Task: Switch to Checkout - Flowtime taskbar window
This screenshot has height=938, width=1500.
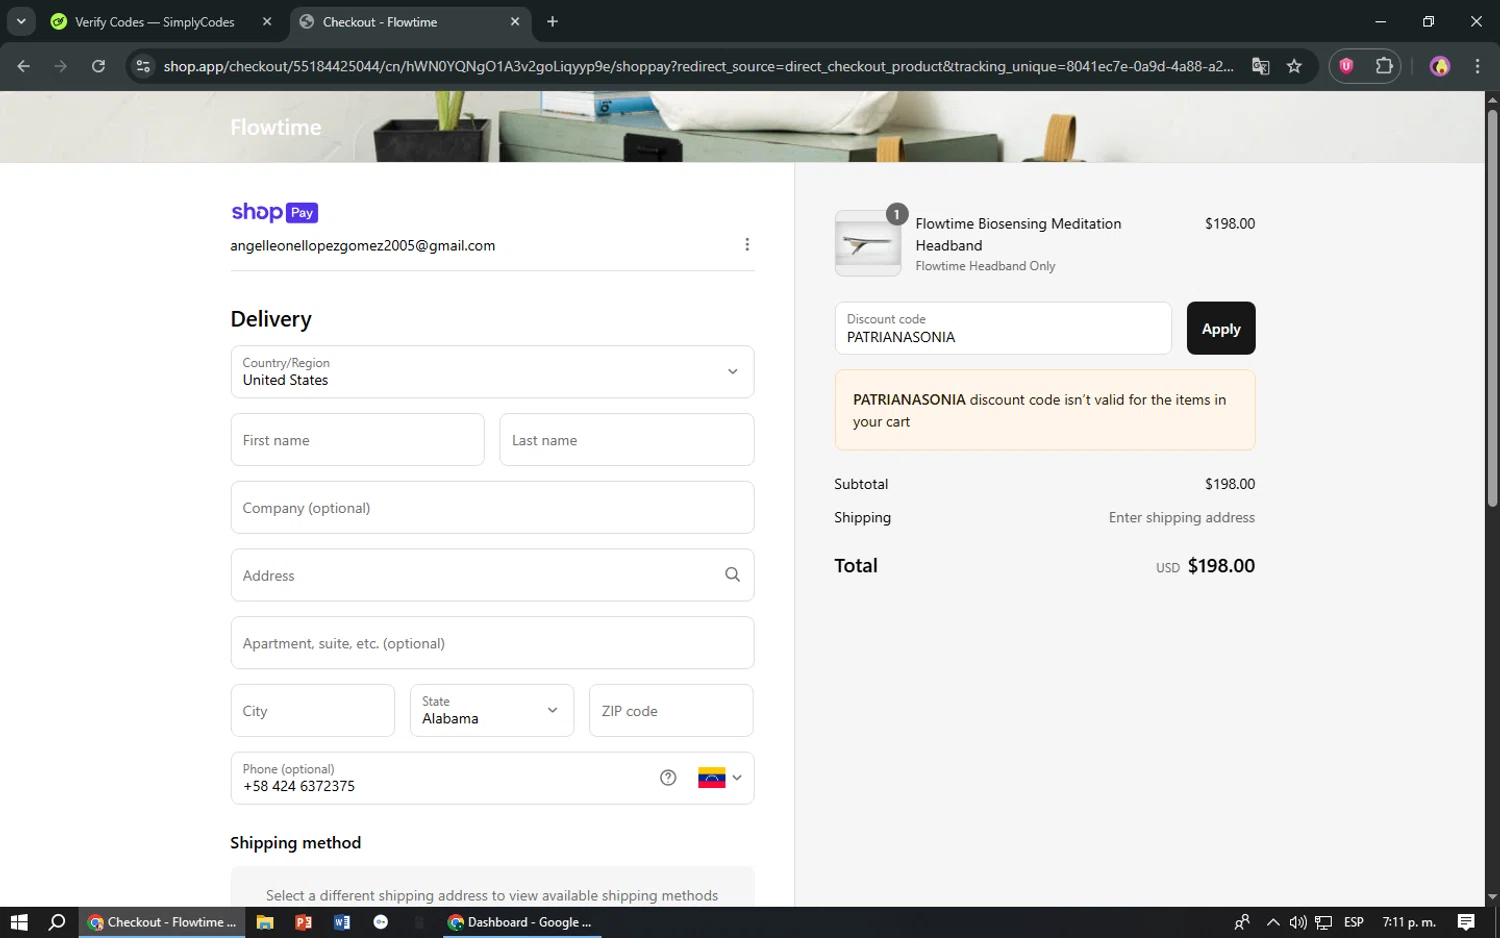Action: (162, 922)
